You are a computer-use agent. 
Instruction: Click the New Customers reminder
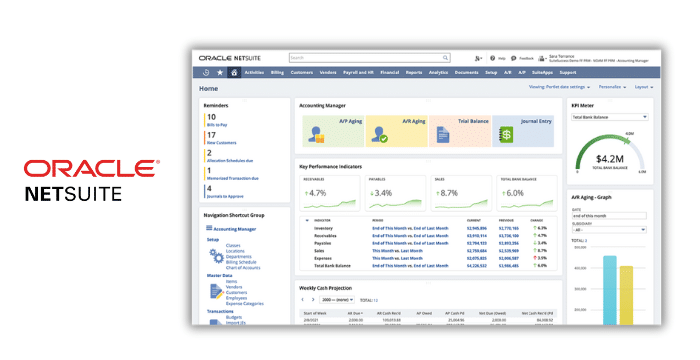coord(221,143)
